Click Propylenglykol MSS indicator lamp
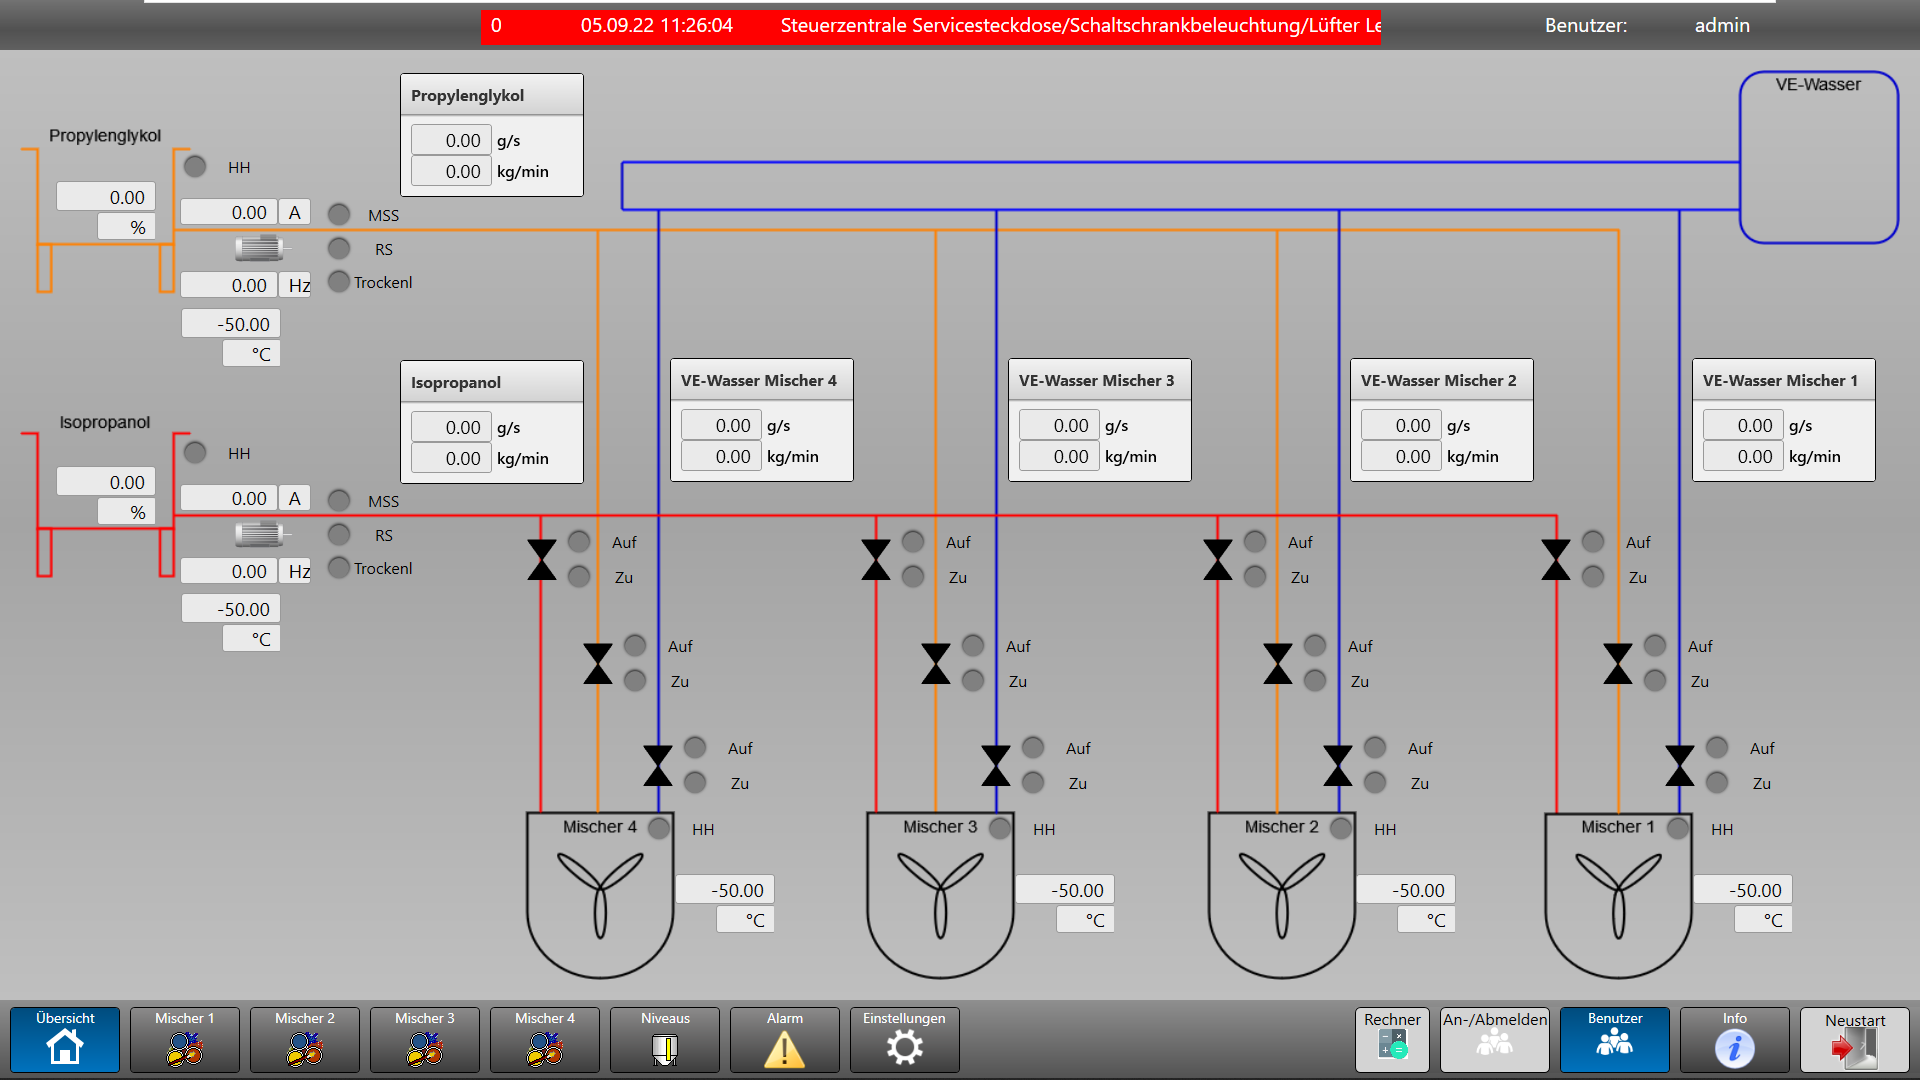This screenshot has height=1080, width=1920. [x=339, y=214]
